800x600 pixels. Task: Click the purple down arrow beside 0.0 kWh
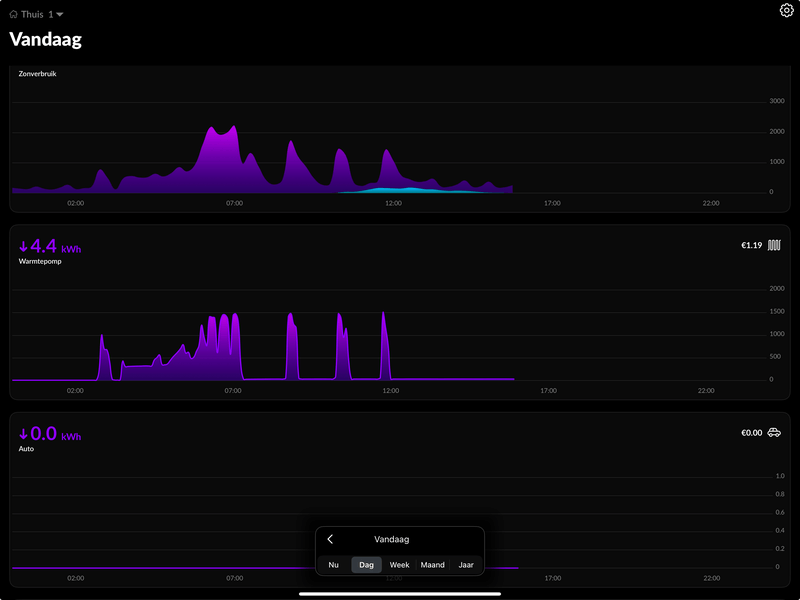tap(23, 435)
